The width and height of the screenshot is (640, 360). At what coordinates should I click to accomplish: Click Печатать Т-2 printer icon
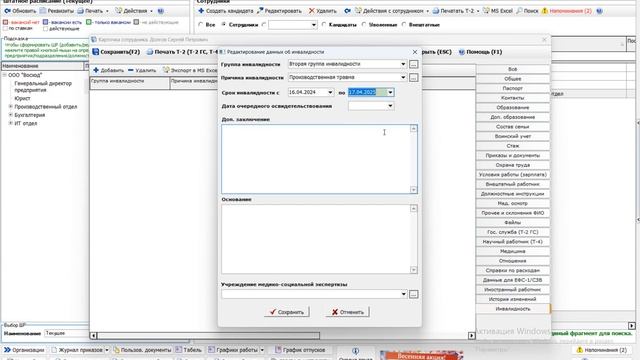(436, 11)
